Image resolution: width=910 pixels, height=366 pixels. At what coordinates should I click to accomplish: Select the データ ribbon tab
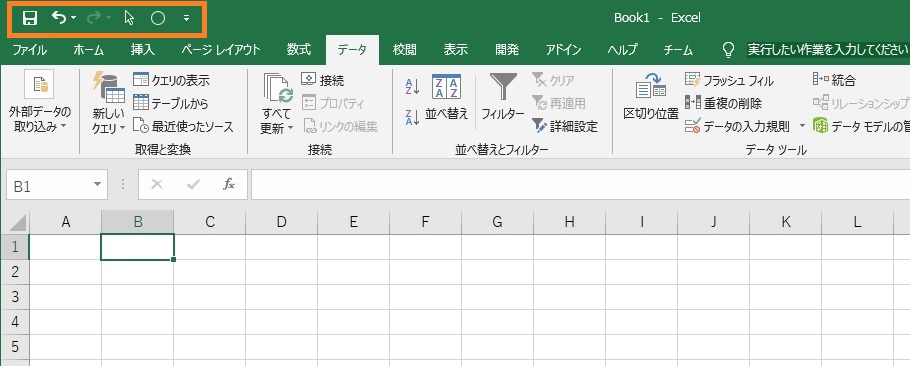(352, 50)
